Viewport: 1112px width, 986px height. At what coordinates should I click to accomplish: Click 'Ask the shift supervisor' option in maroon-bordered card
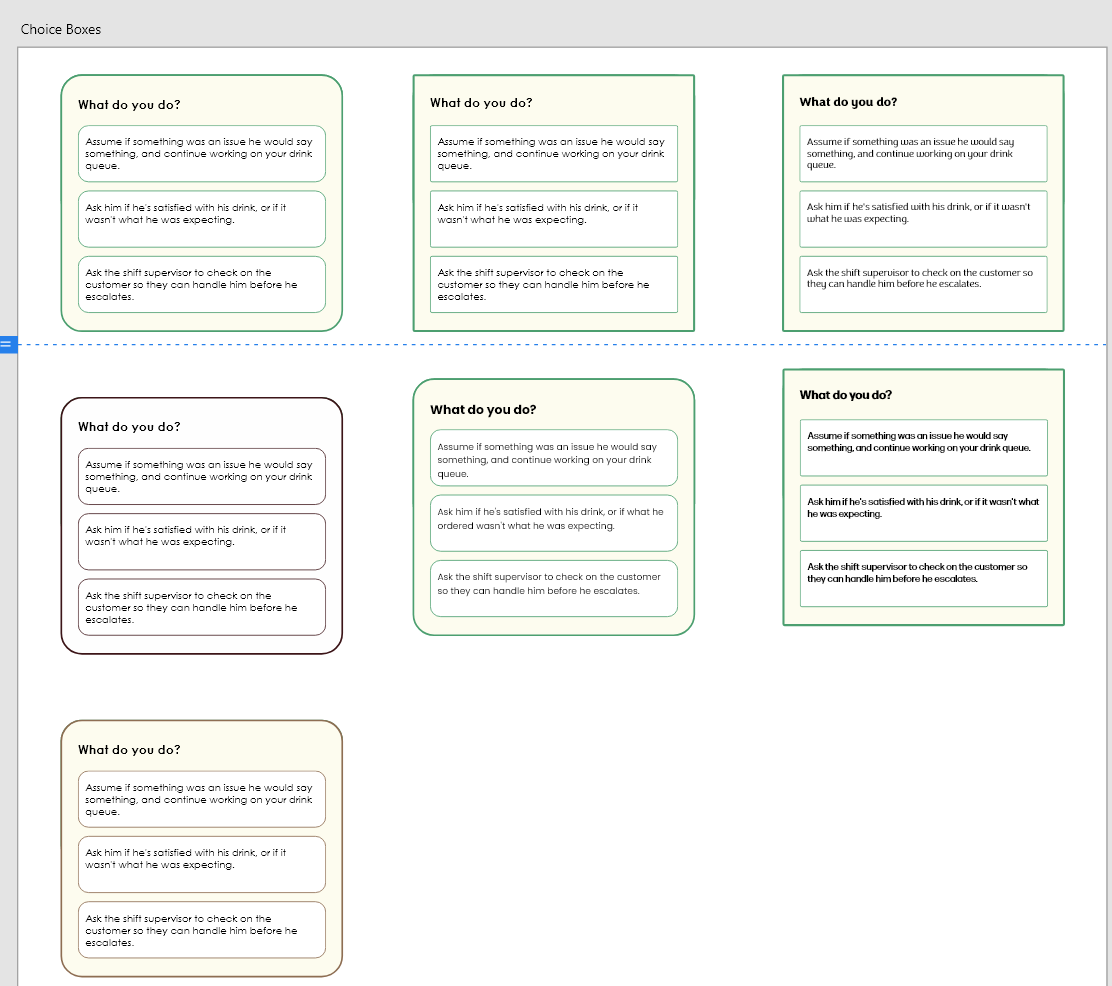[201, 607]
